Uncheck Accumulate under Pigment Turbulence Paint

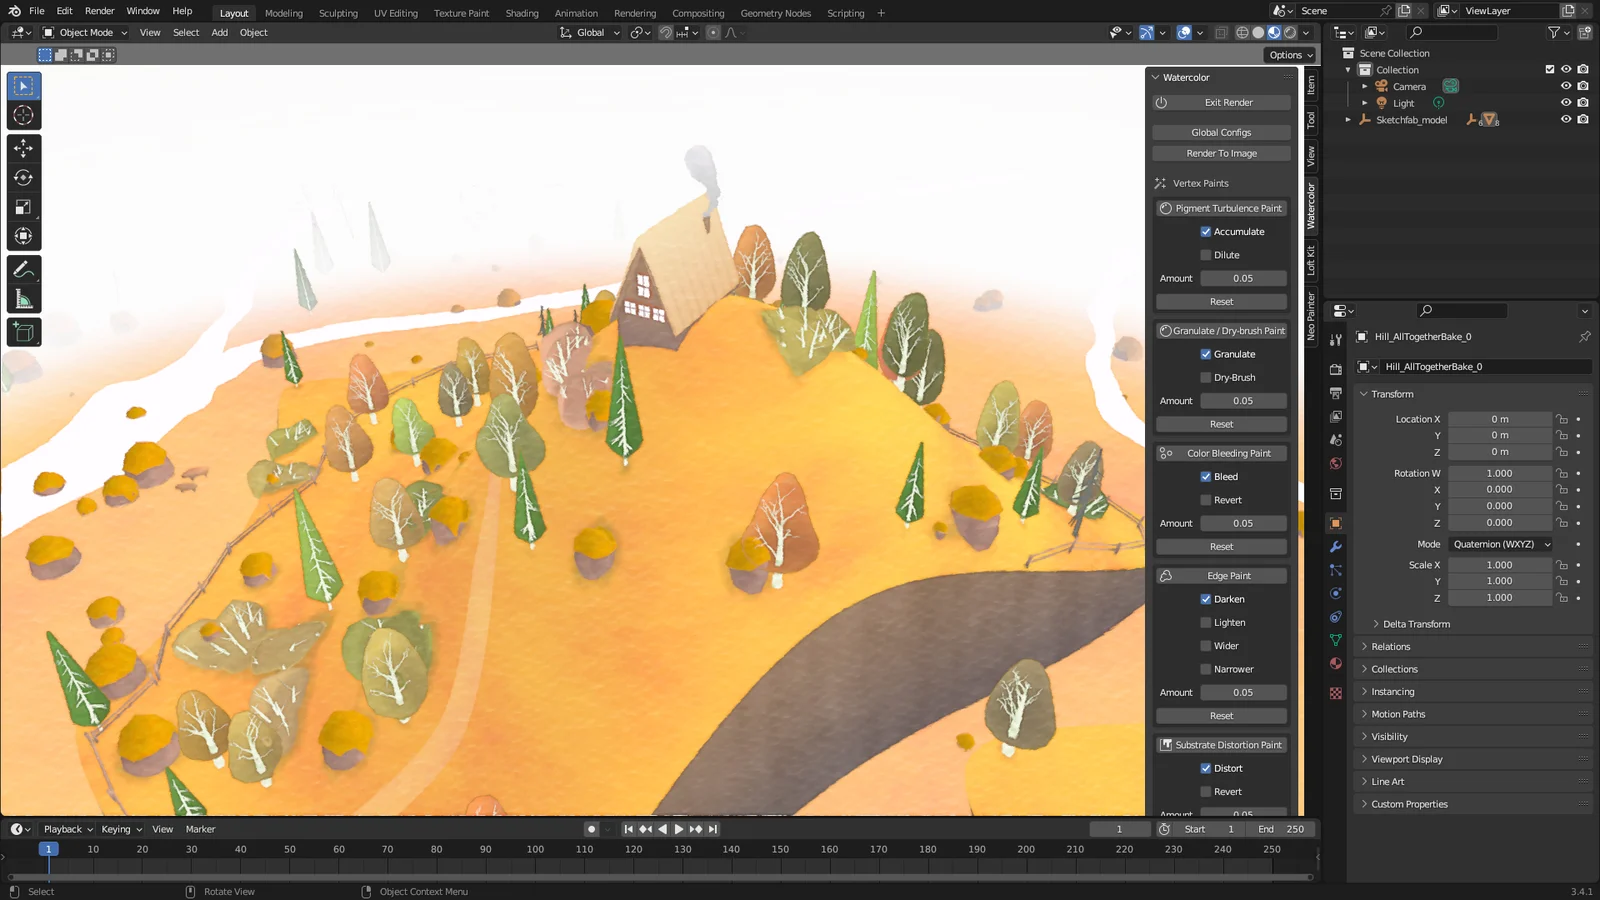[x=1207, y=231]
